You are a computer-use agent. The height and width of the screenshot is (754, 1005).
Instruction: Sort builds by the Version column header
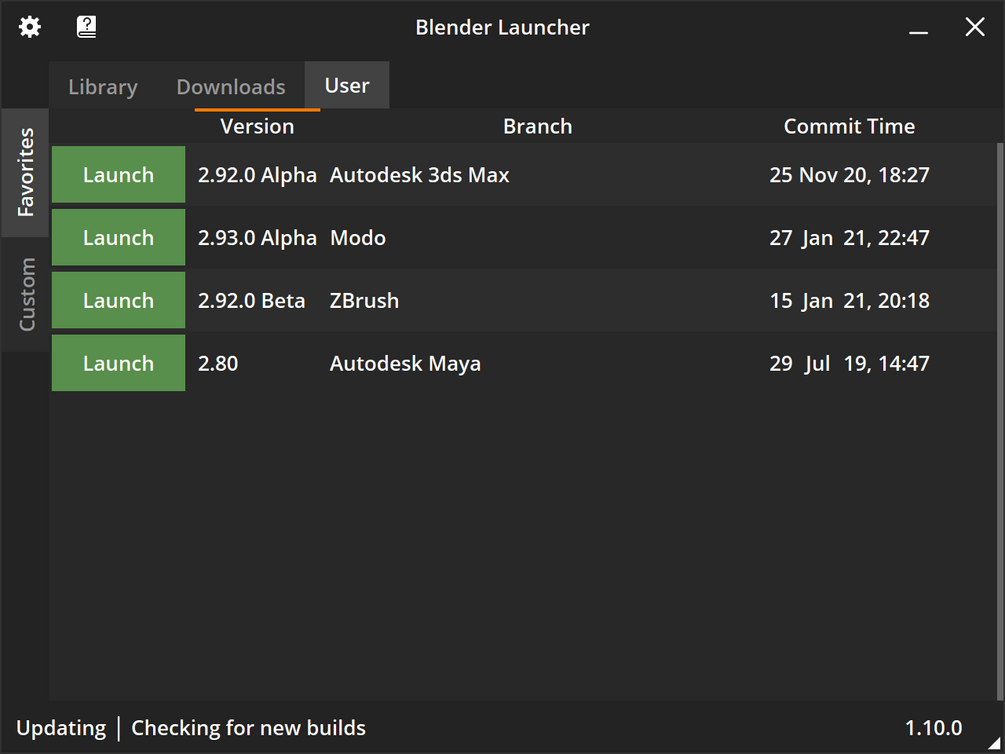pos(257,126)
